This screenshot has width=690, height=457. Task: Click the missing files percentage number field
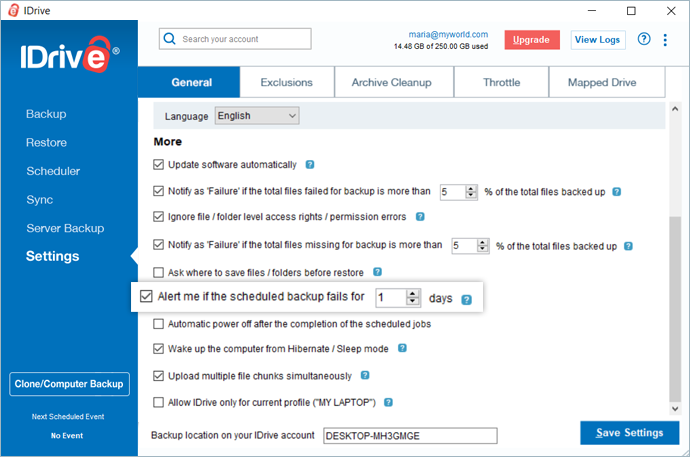pos(465,246)
